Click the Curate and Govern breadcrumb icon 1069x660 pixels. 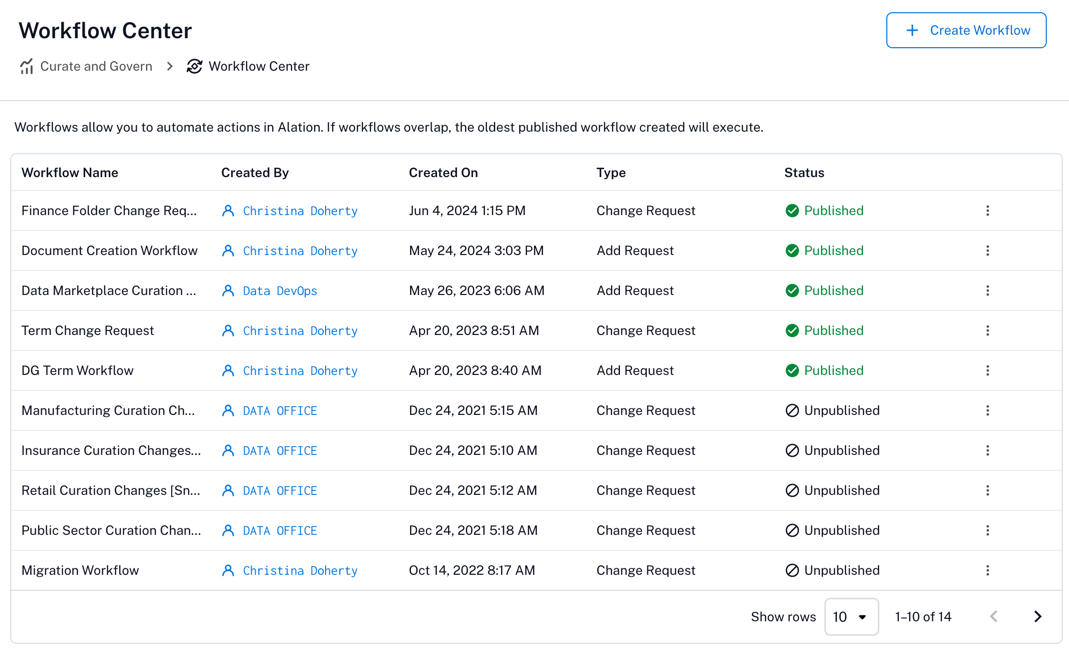[x=27, y=66]
